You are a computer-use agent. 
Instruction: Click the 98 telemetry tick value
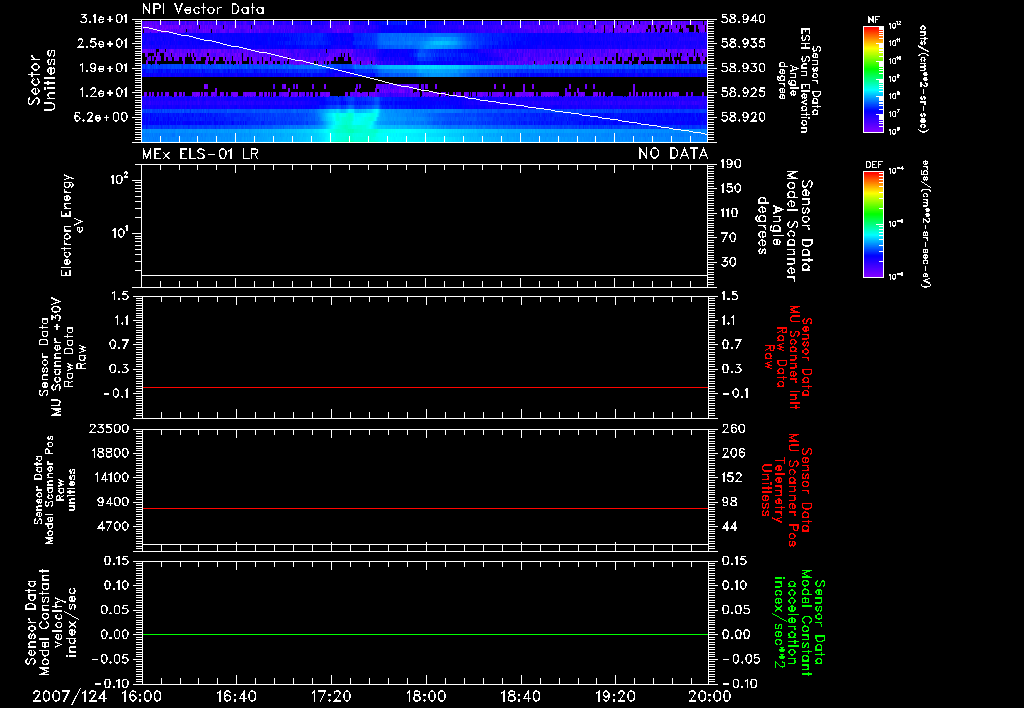tap(729, 502)
